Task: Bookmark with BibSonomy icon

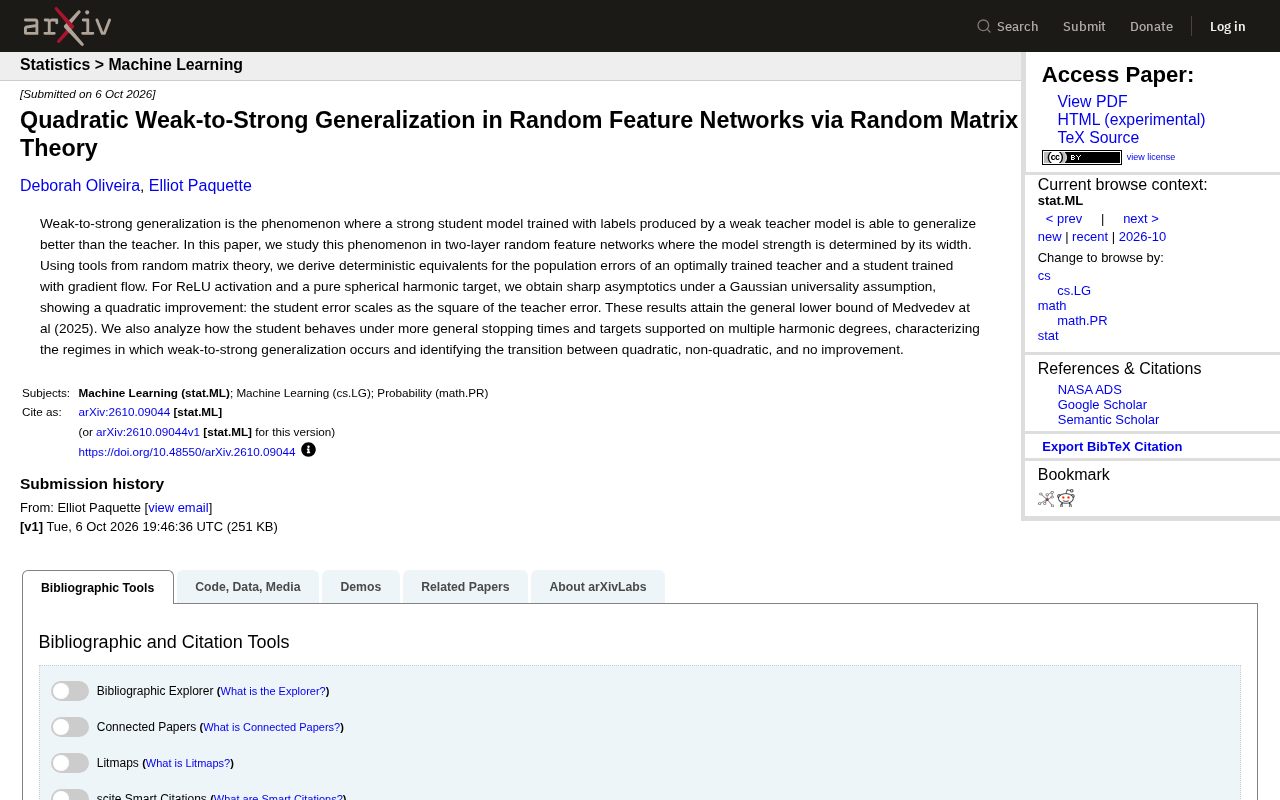Action: click(x=1046, y=498)
